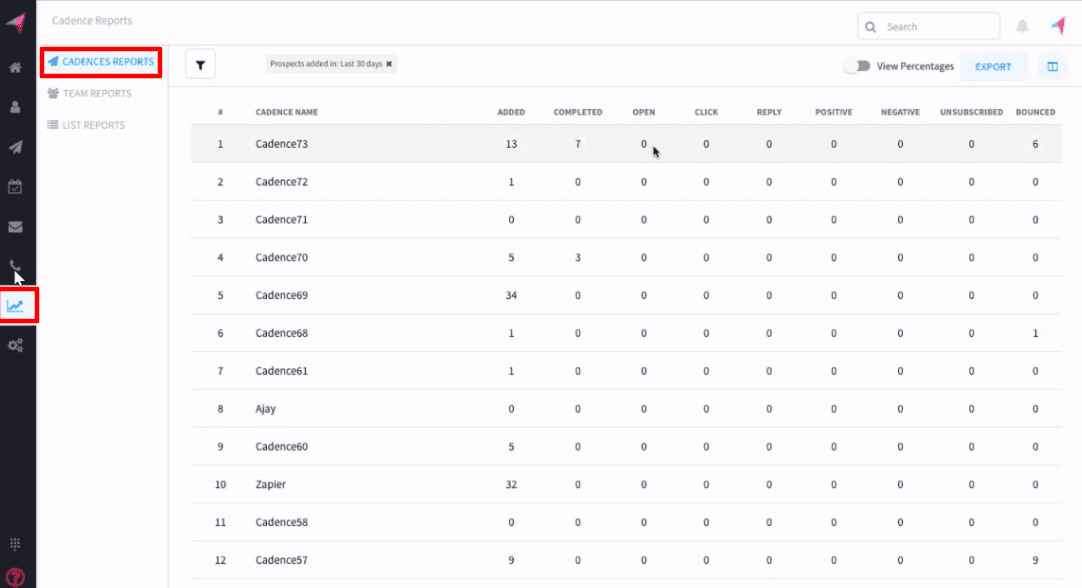Viewport: 1082px width, 588px height.
Task: Open the Home dashboard icon
Action: 15,67
